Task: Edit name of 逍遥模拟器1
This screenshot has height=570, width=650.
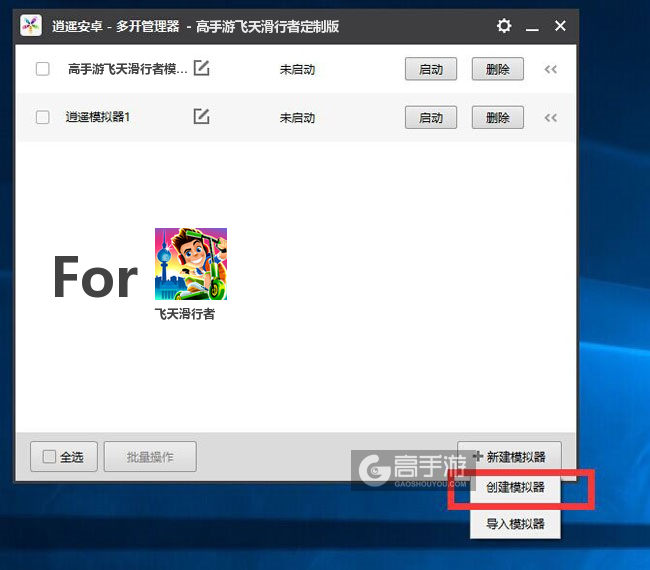Action: point(201,116)
